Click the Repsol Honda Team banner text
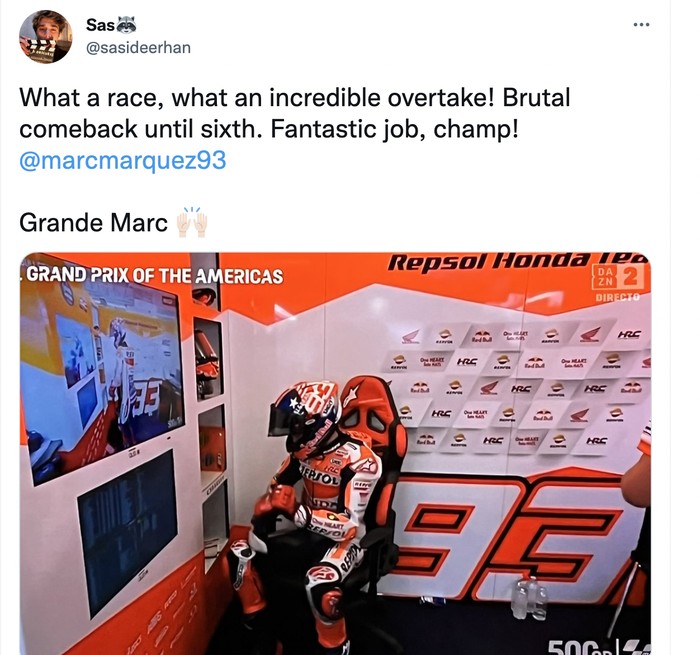Image resolution: width=700 pixels, height=655 pixels. point(517,262)
